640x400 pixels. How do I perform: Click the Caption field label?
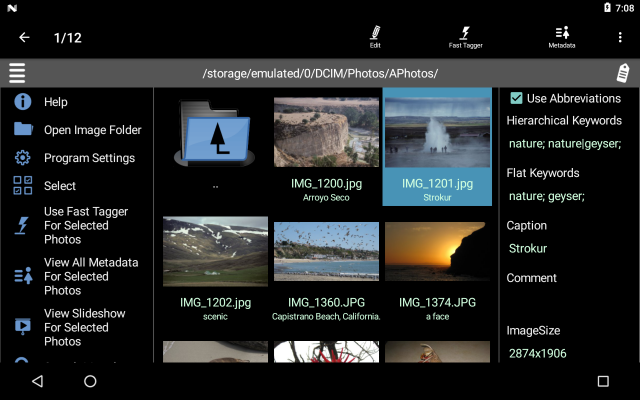click(x=527, y=225)
